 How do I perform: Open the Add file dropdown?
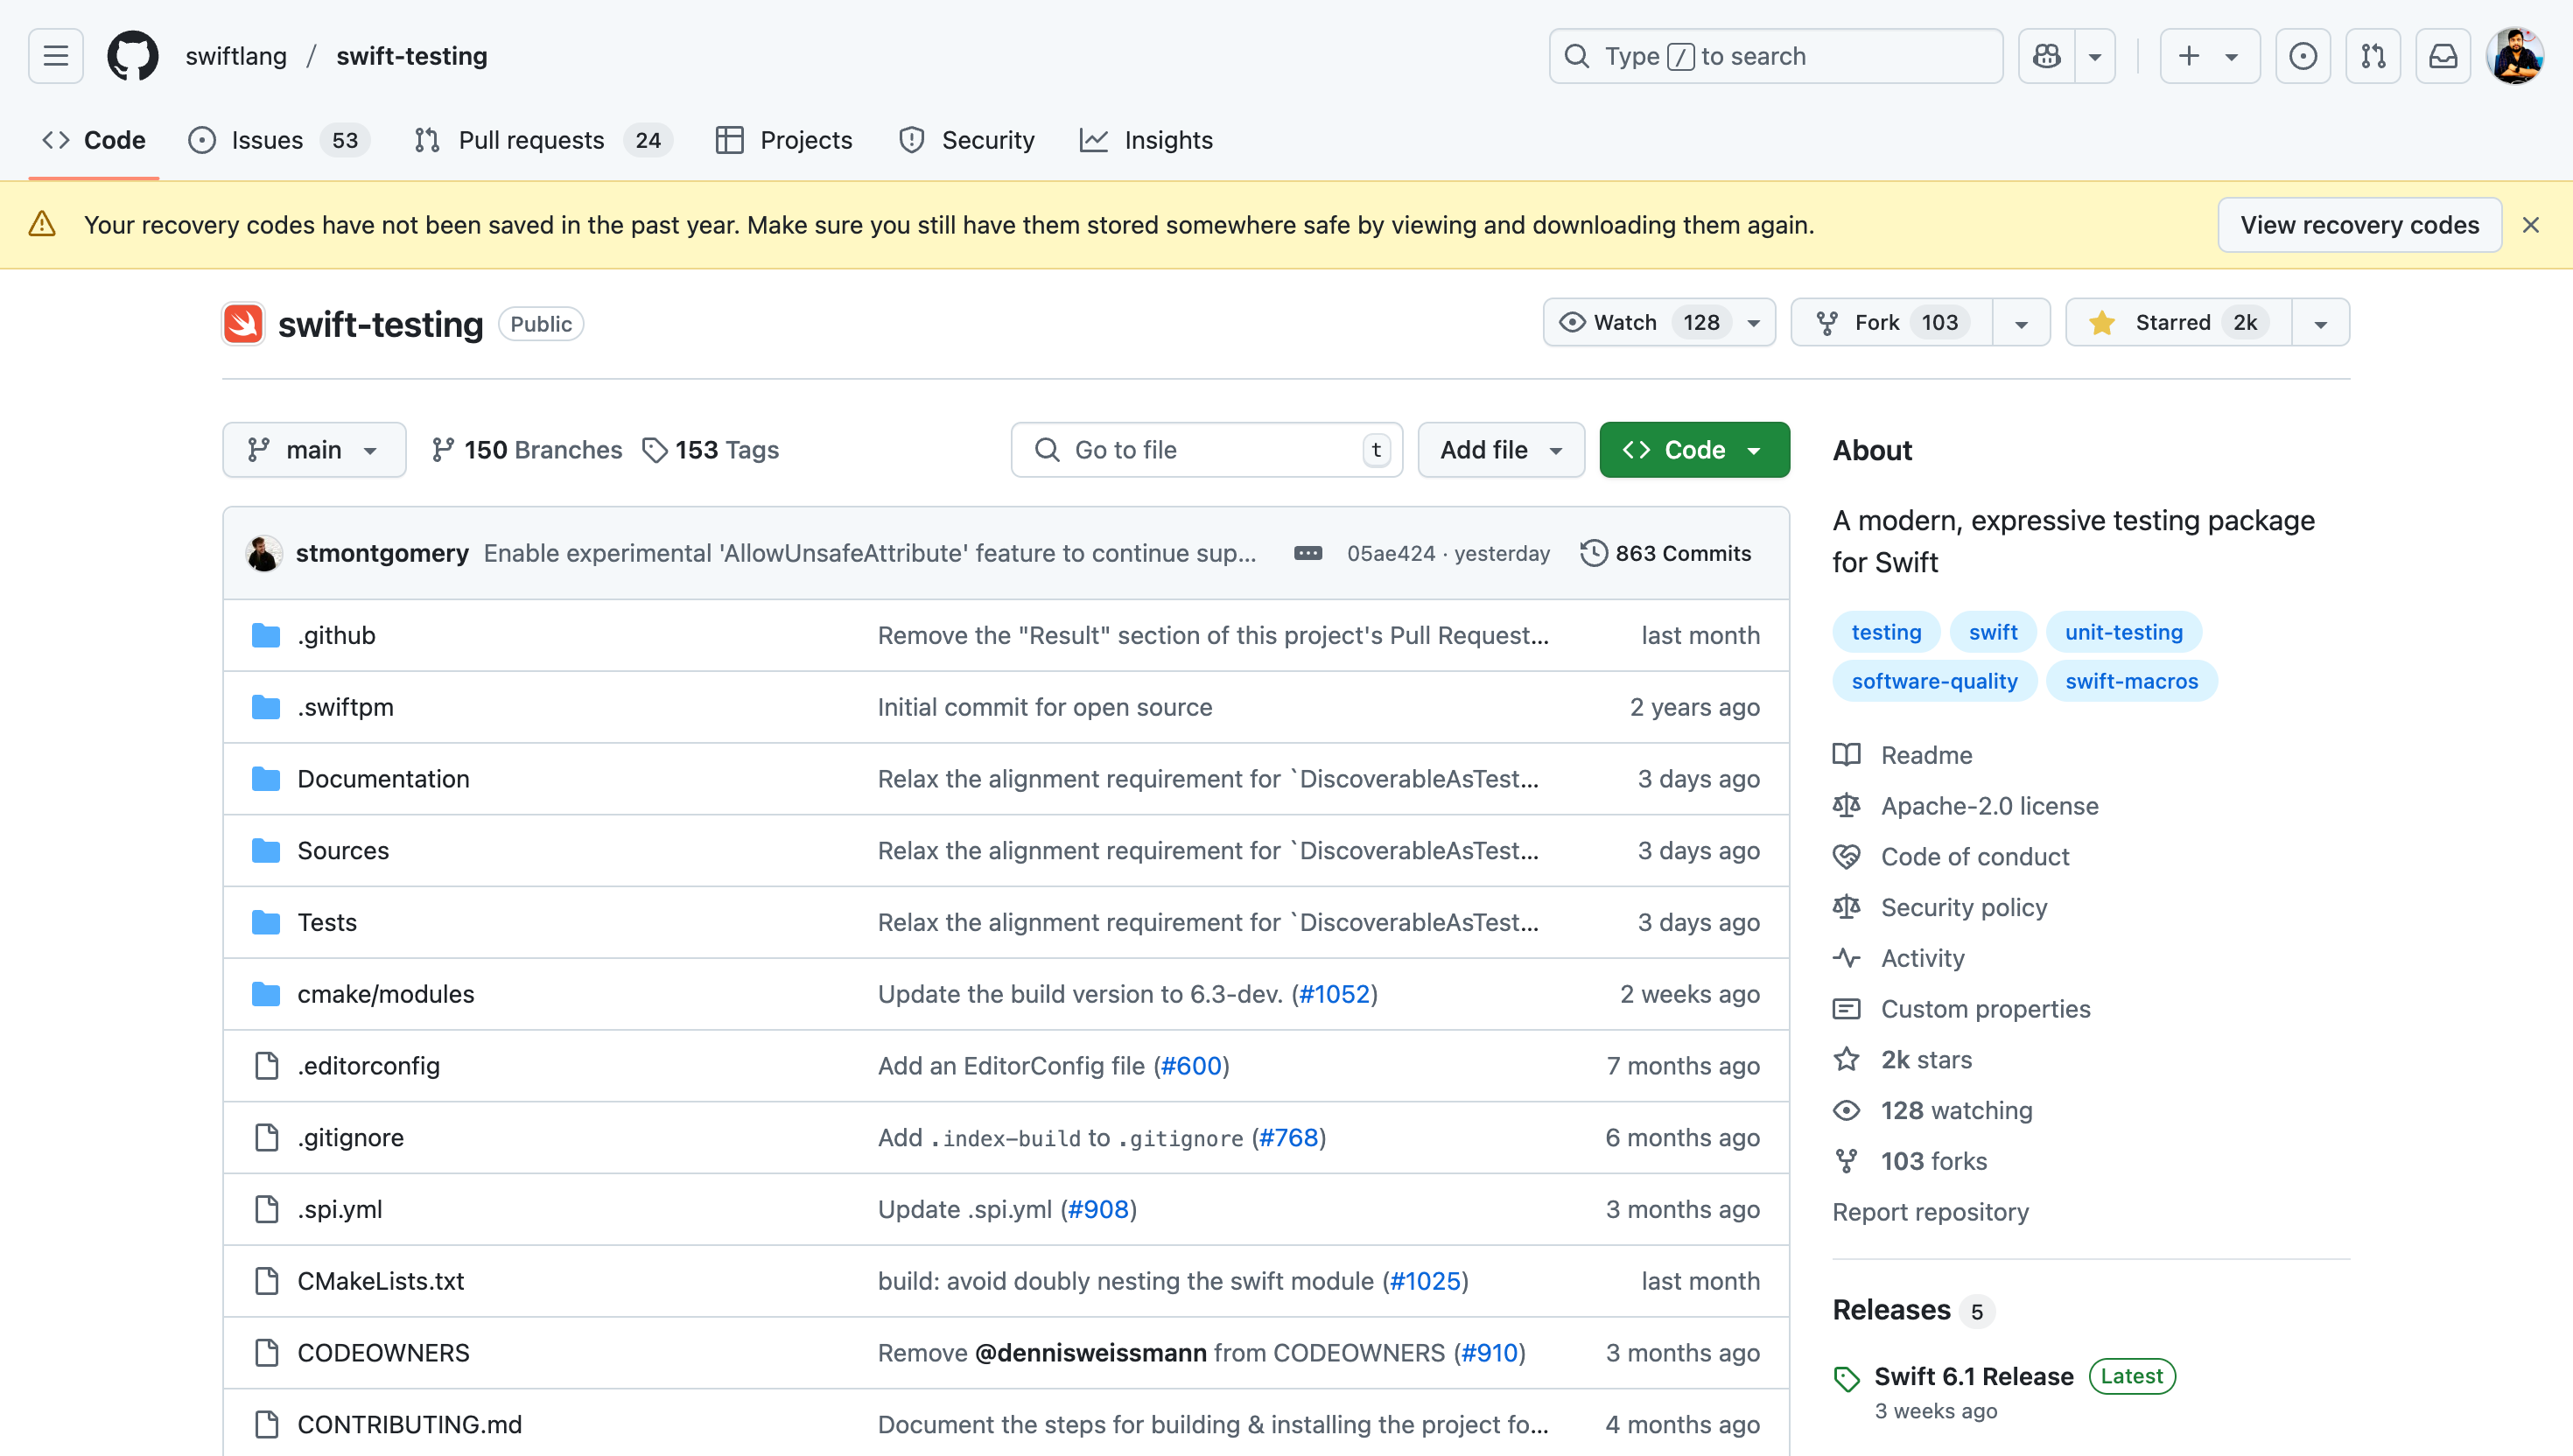(1501, 450)
